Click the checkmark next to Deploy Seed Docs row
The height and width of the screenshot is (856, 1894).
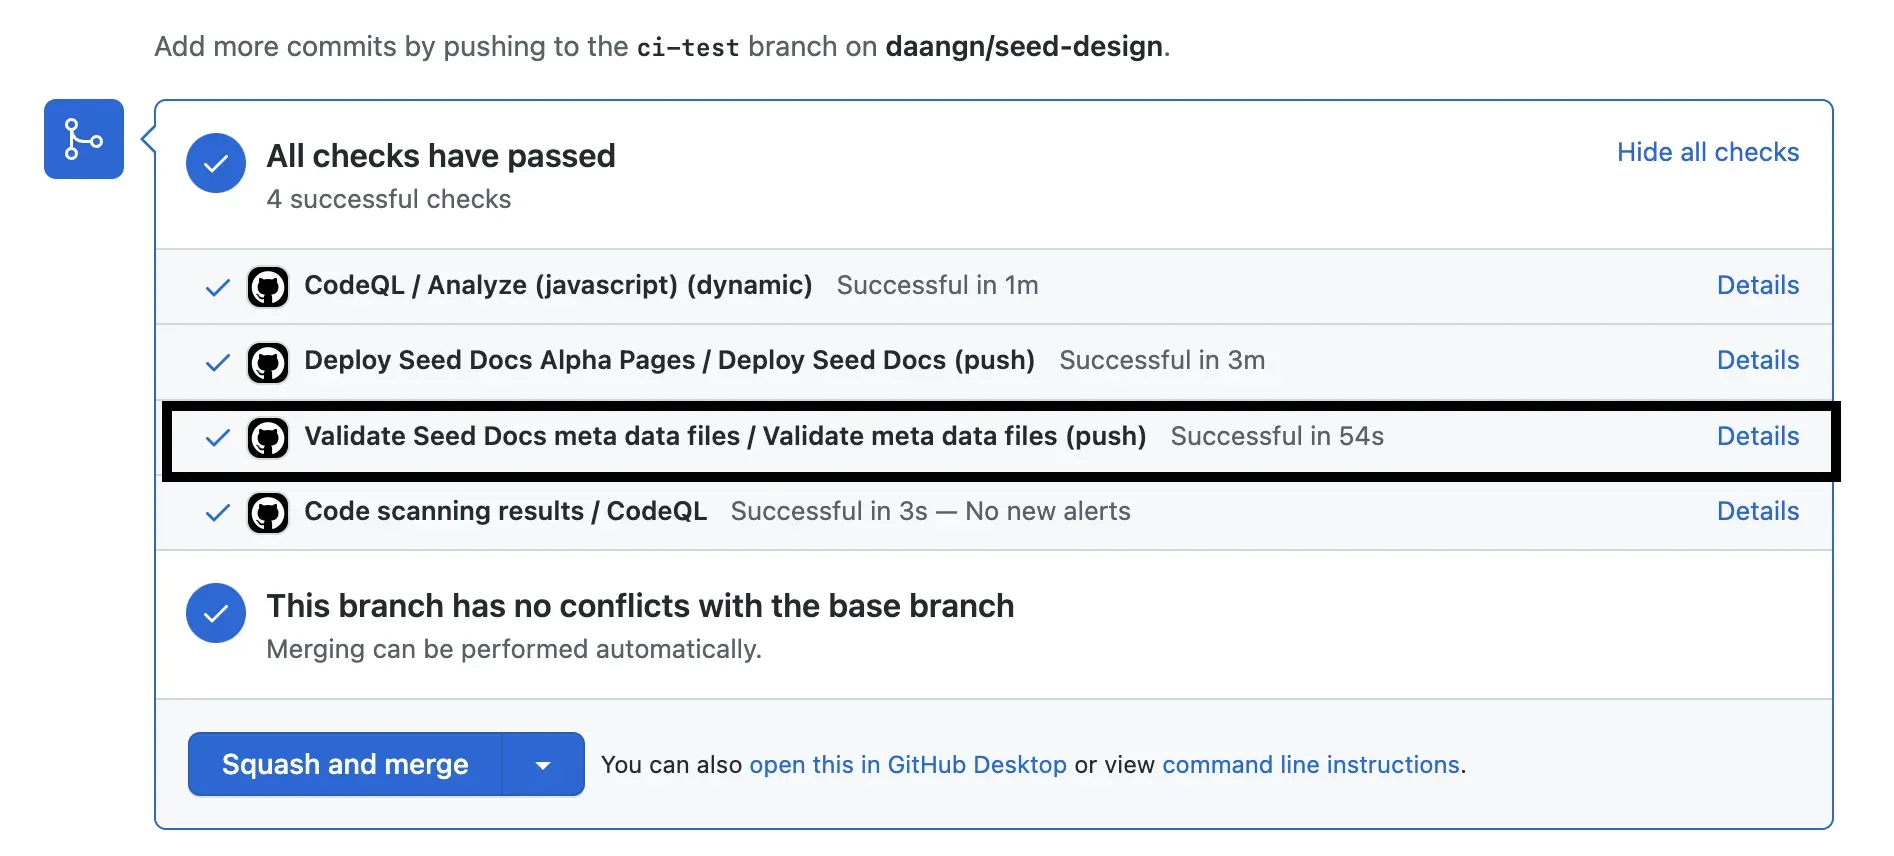217,363
